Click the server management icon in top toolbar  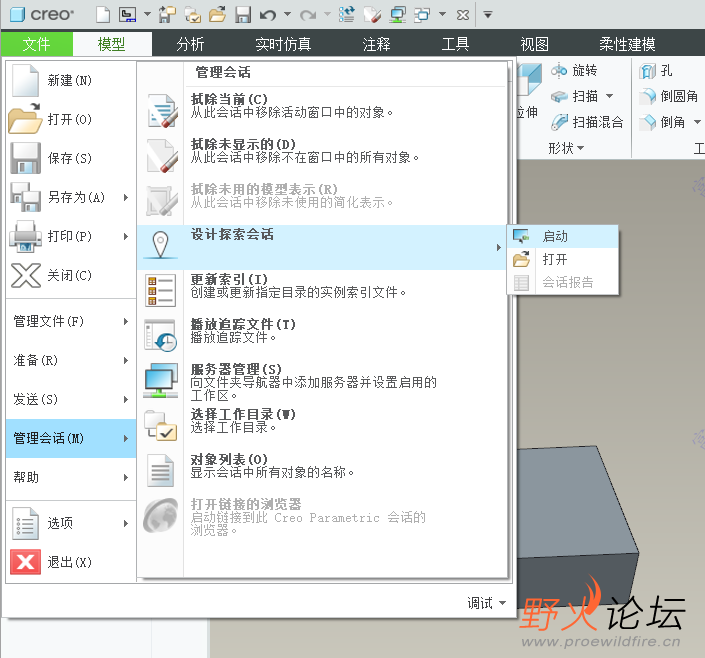tap(398, 15)
